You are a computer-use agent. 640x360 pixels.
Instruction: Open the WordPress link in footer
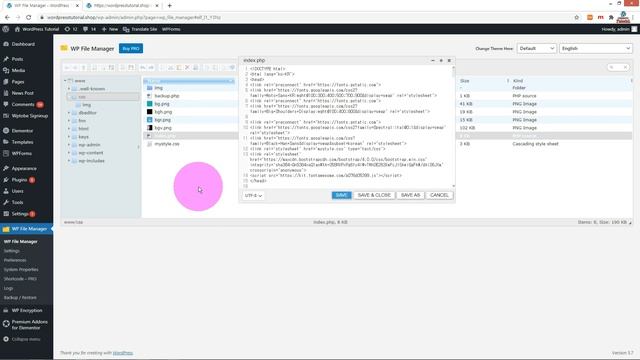[x=122, y=353]
